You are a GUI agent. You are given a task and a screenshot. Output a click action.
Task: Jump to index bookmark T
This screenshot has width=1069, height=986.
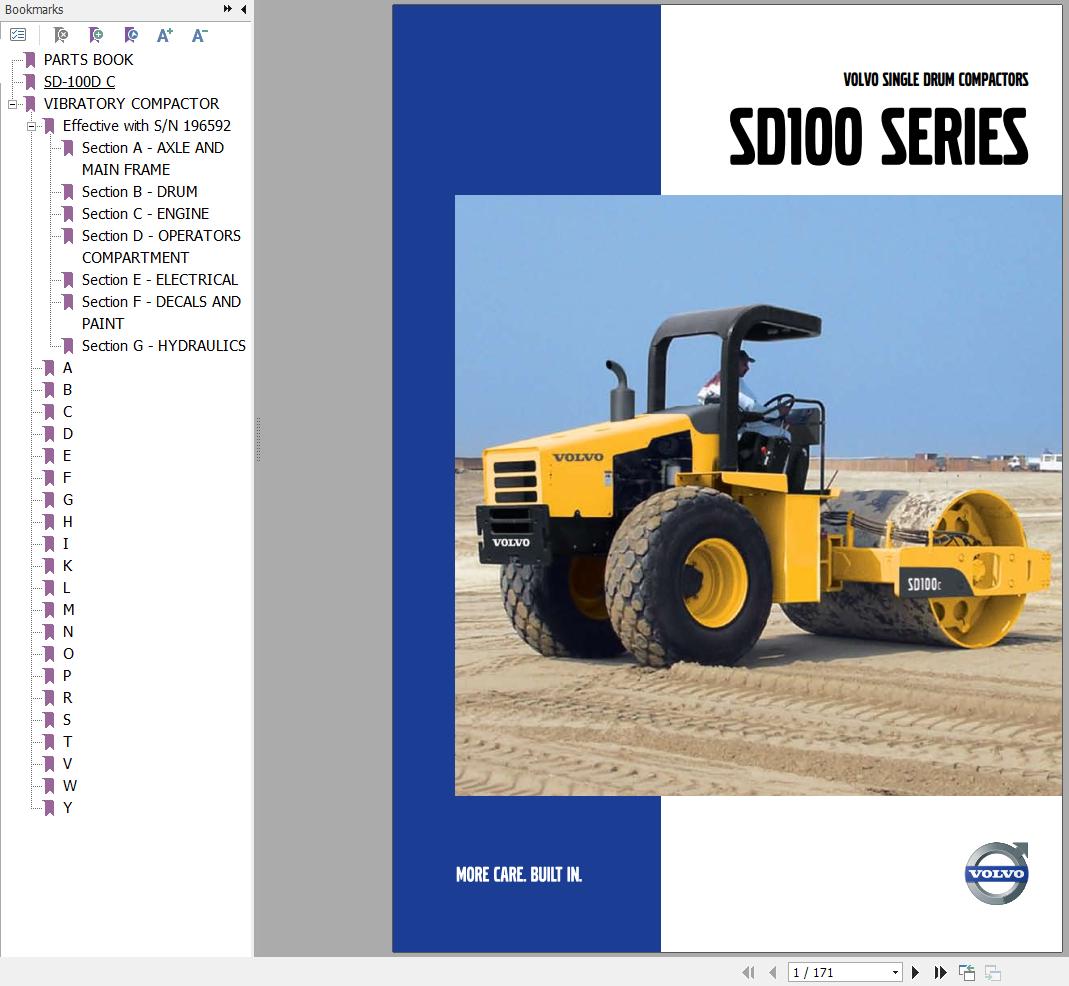pos(67,742)
